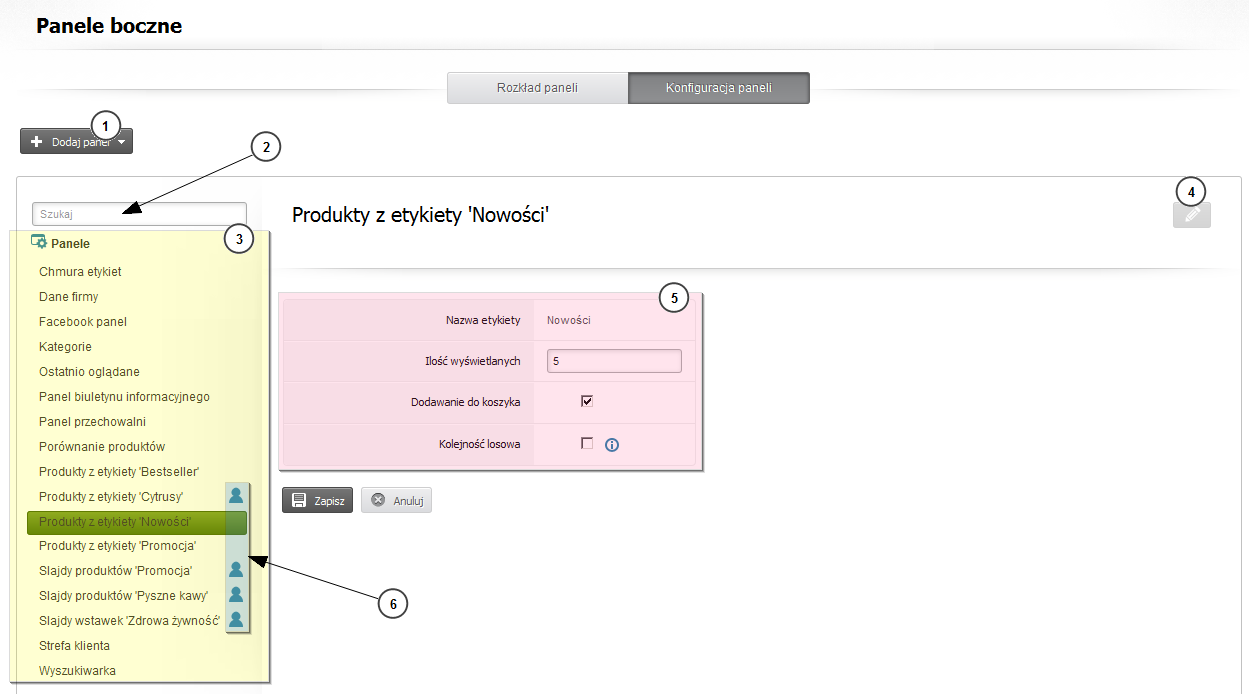Click user icon next to 'Cytrusy' panel
The height and width of the screenshot is (694, 1249).
[x=236, y=495]
